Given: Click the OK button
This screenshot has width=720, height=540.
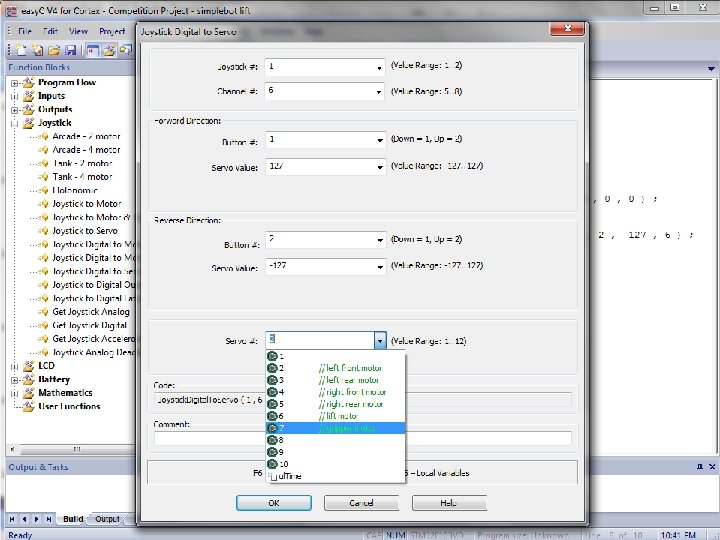Looking at the screenshot, I should (x=274, y=503).
